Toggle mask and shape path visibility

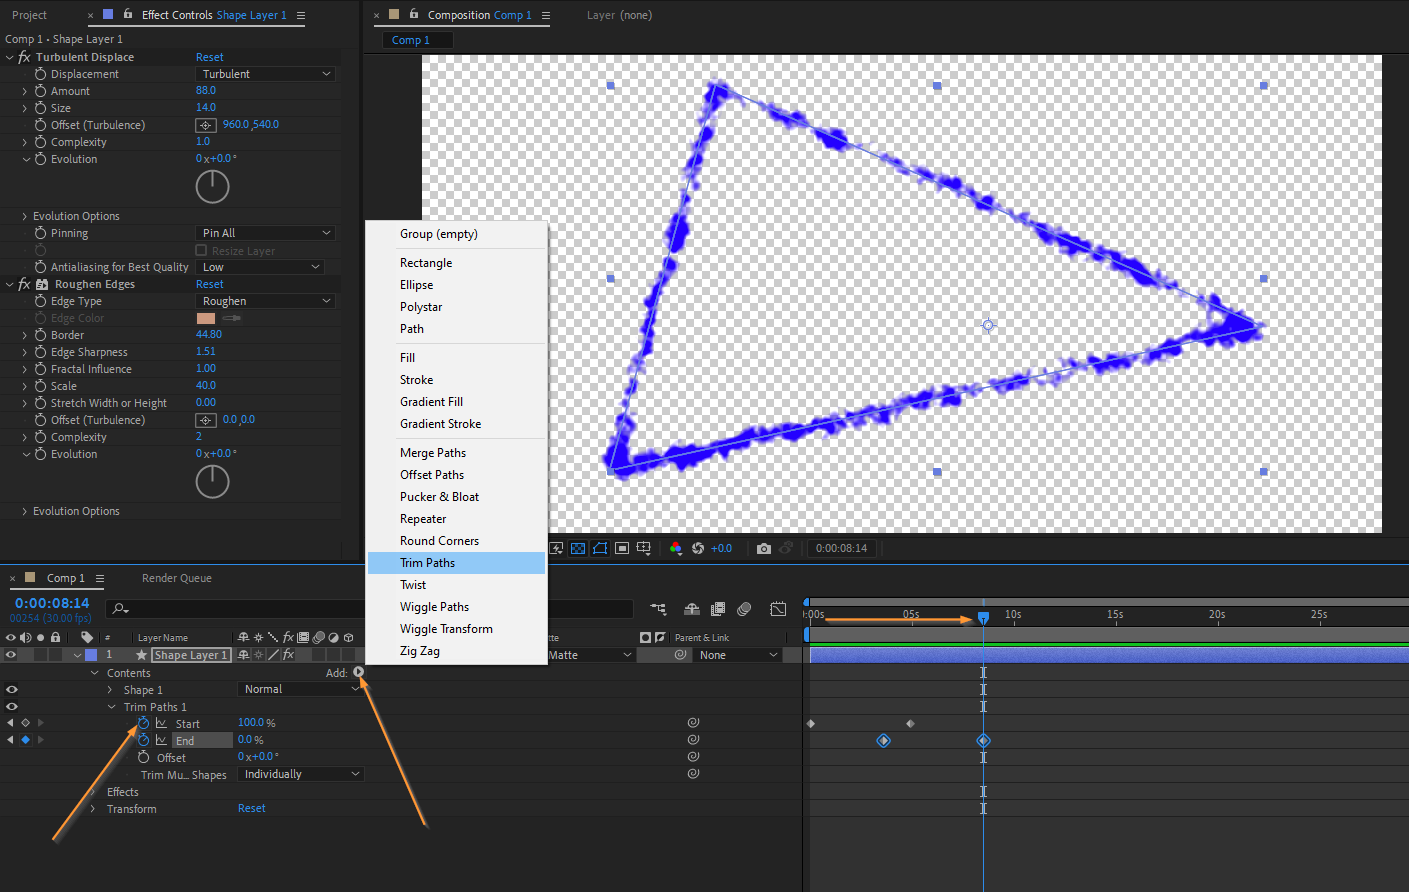pyautogui.click(x=600, y=548)
